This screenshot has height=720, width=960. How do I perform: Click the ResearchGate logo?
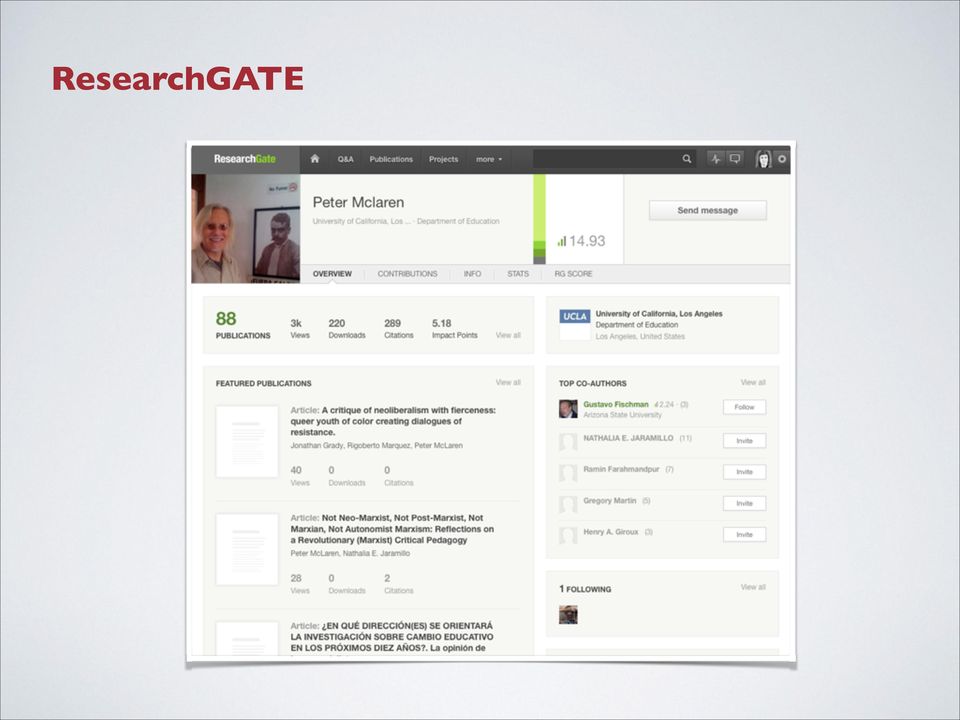click(x=244, y=159)
